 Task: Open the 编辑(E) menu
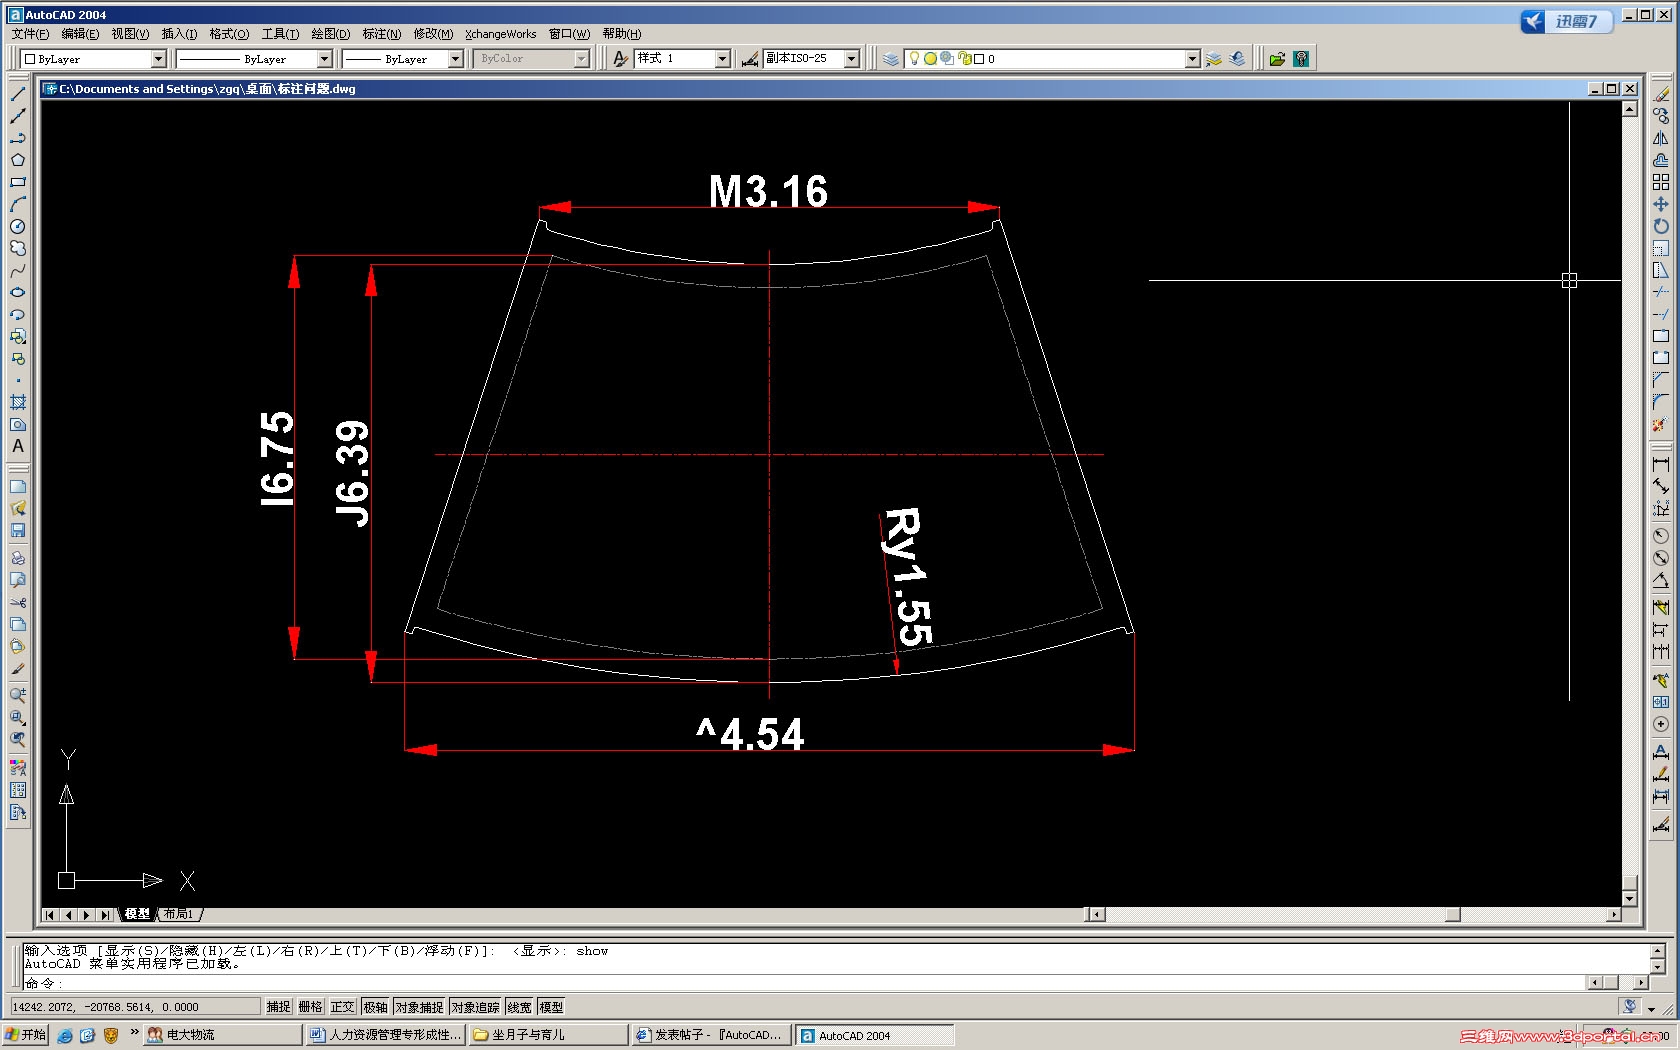[x=80, y=34]
